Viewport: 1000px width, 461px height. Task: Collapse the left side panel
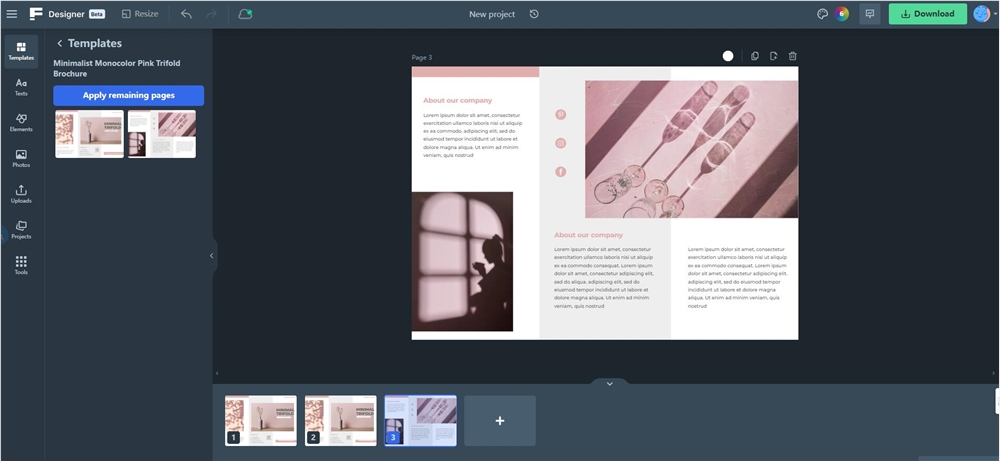211,256
